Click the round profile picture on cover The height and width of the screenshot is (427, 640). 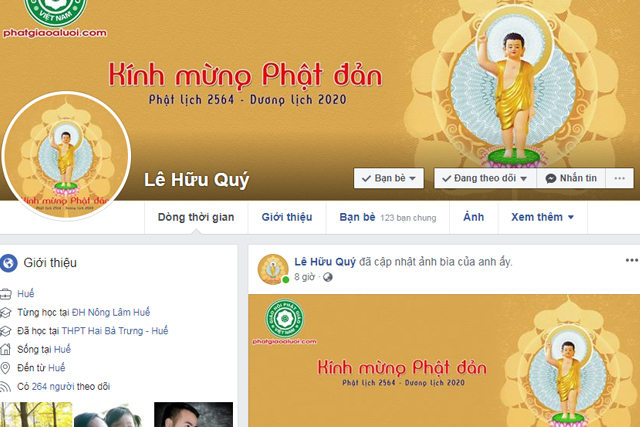coord(65,156)
